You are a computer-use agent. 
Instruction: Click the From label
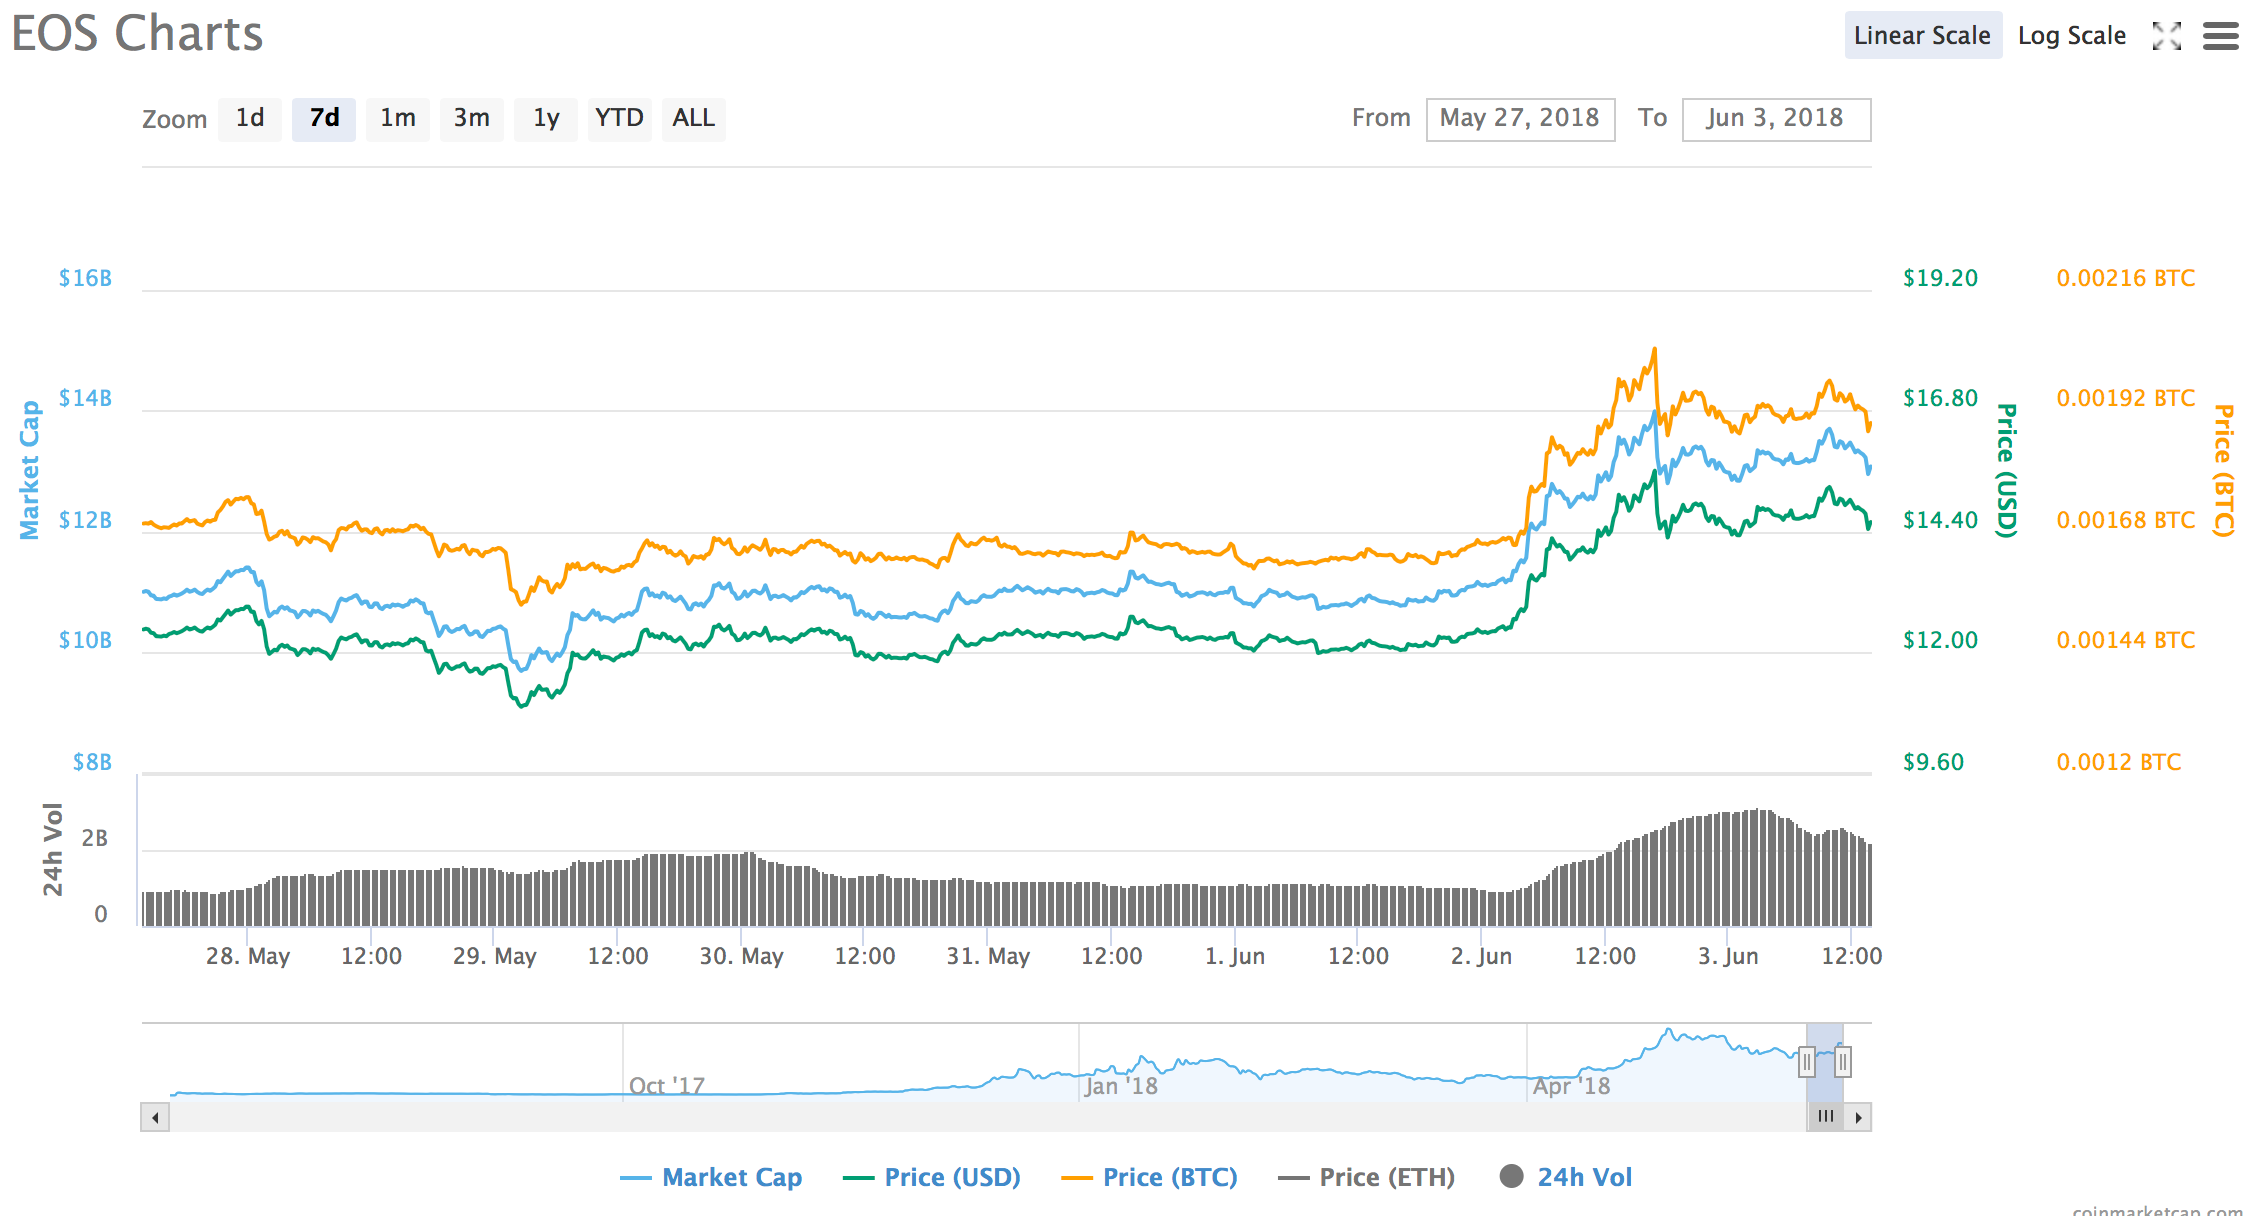point(1381,118)
